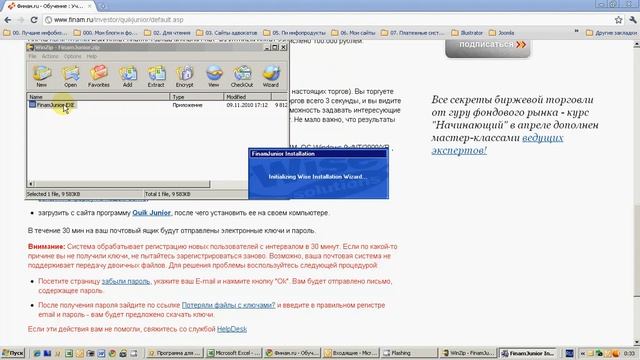Image resolution: width=640 pixels, height=360 pixels.
Task: Click the taskbar clock
Action: pos(629,353)
